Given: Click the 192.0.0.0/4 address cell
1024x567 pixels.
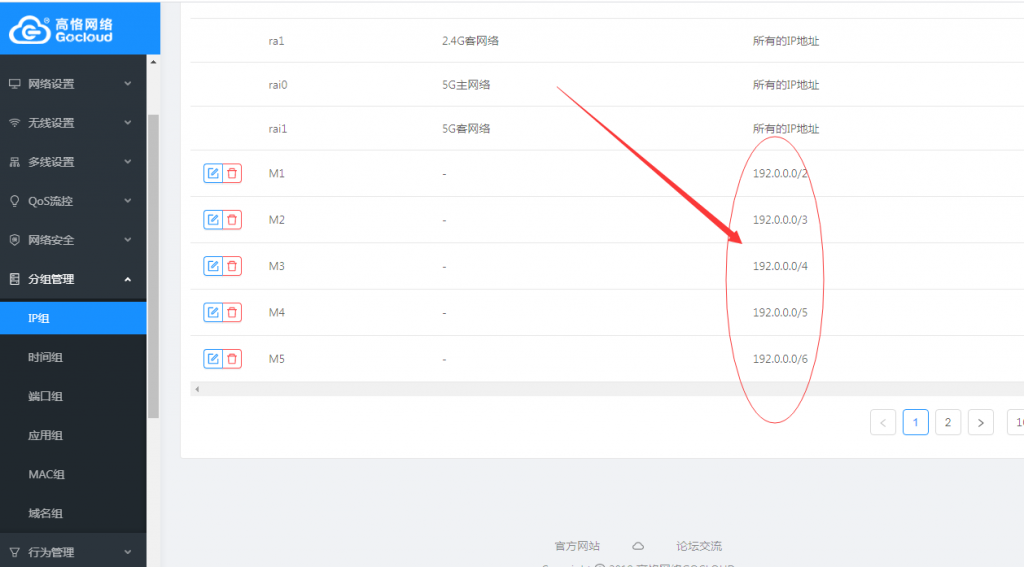Looking at the screenshot, I should coord(780,266).
